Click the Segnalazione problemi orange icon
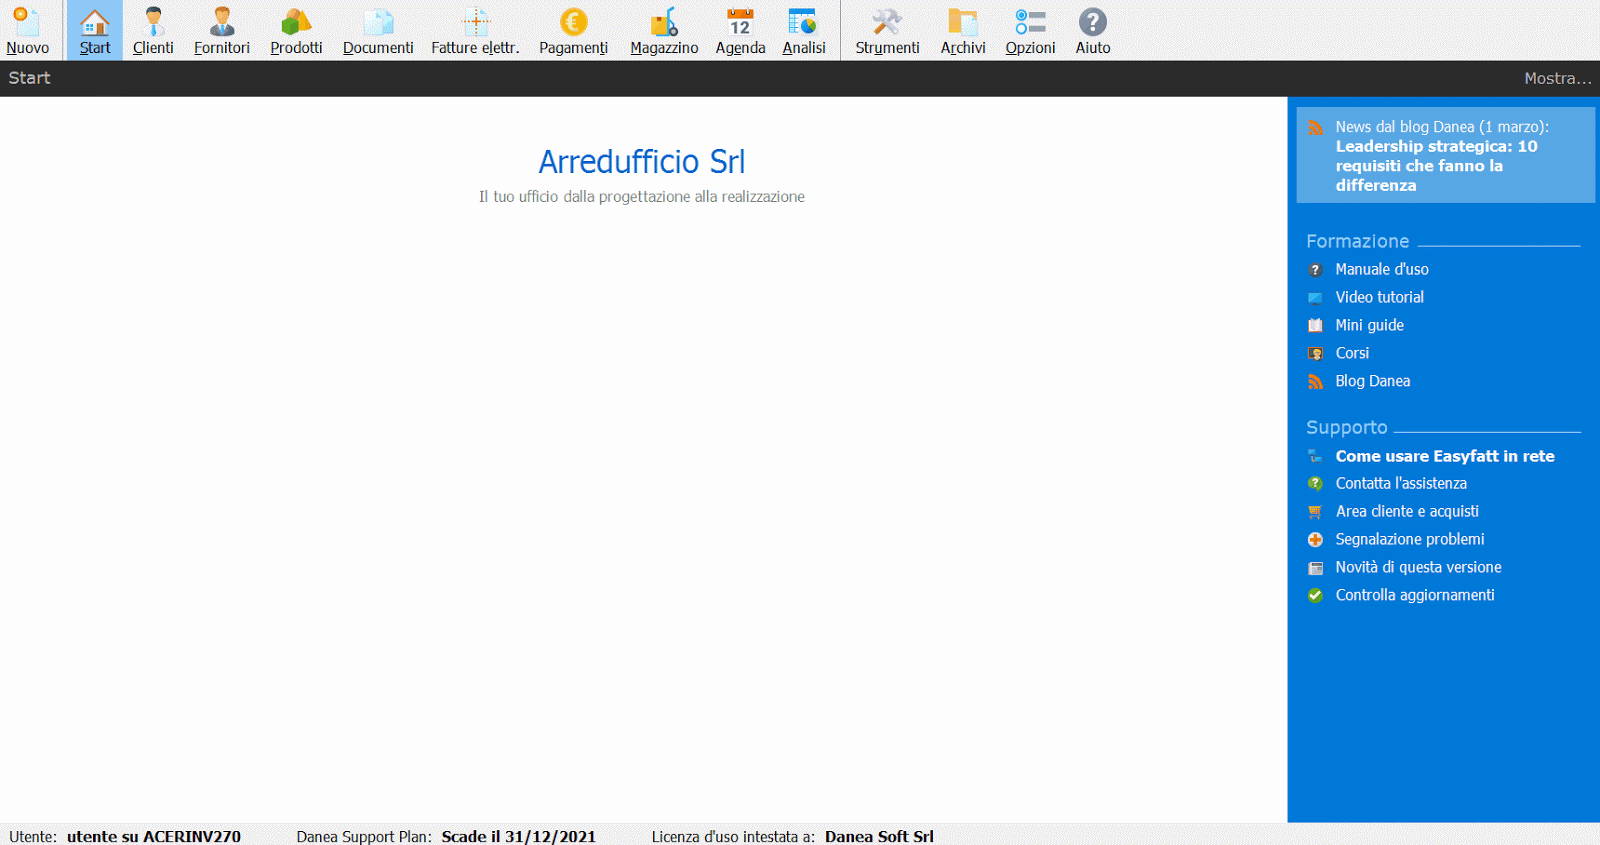 1316,540
